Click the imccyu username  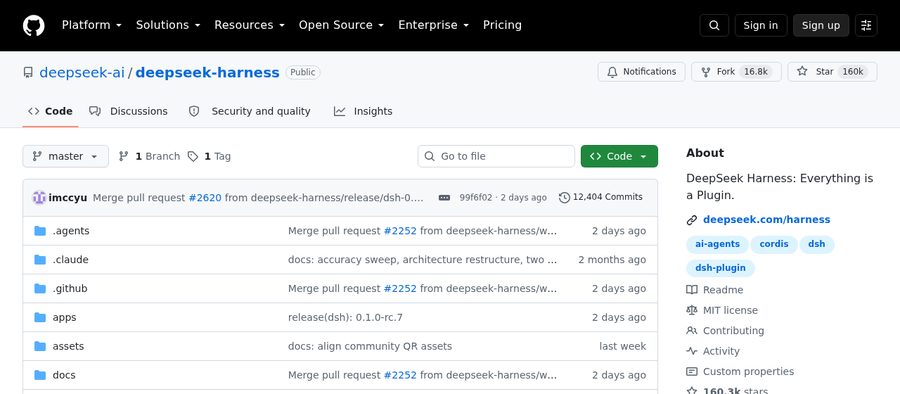pos(68,198)
